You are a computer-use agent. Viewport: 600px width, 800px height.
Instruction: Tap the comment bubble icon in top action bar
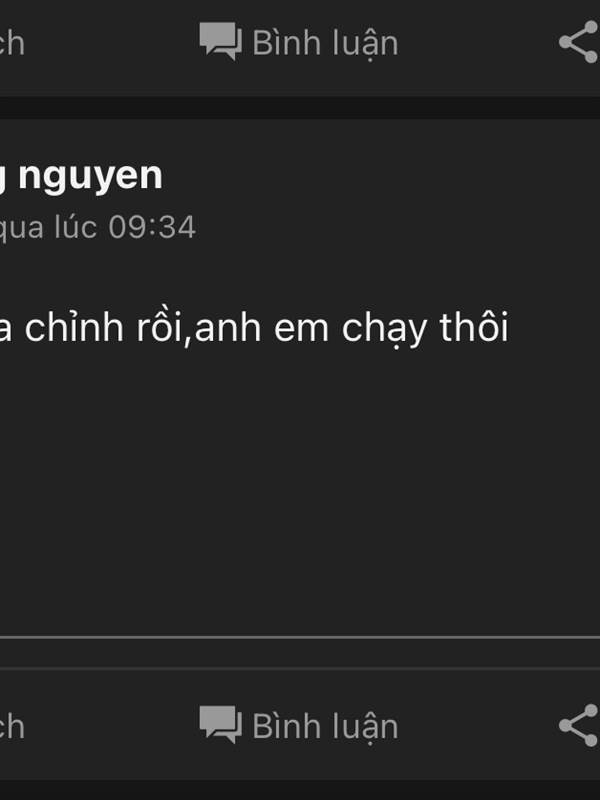click(220, 41)
